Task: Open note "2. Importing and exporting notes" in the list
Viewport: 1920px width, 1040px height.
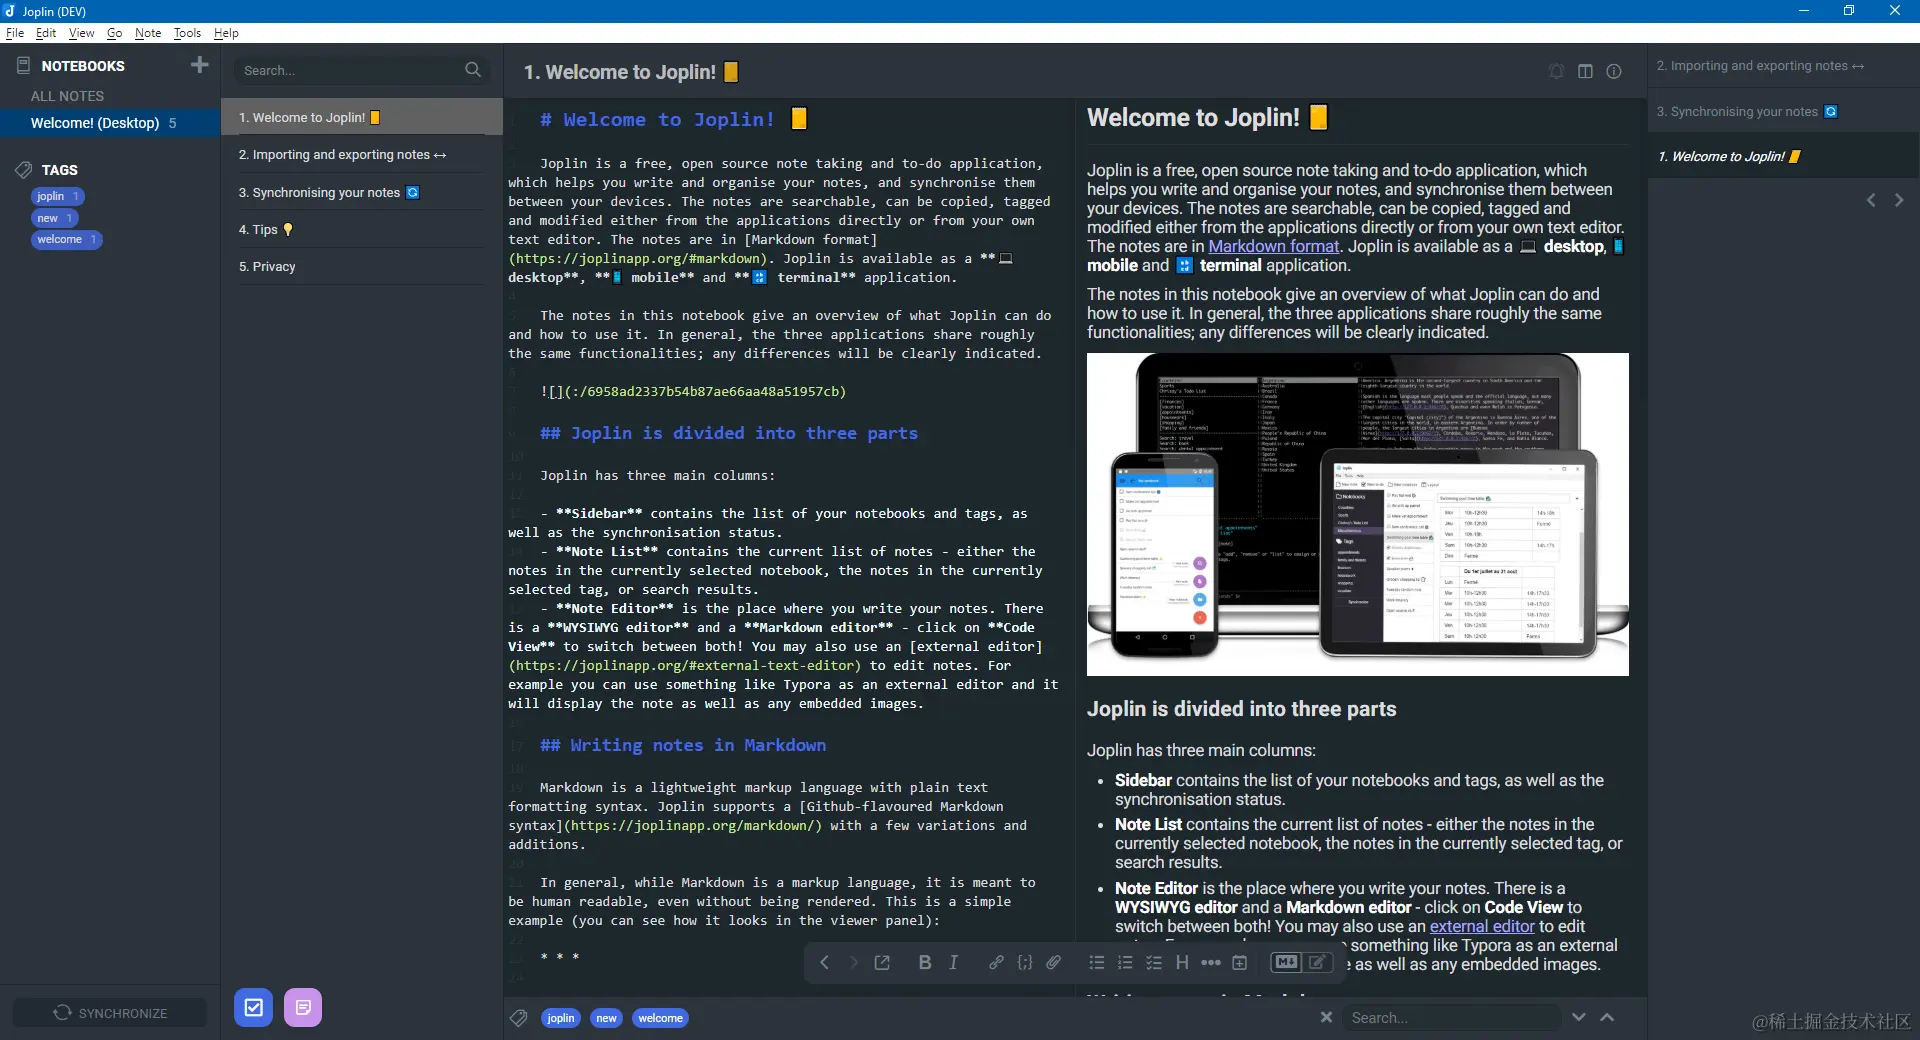Action: point(361,155)
